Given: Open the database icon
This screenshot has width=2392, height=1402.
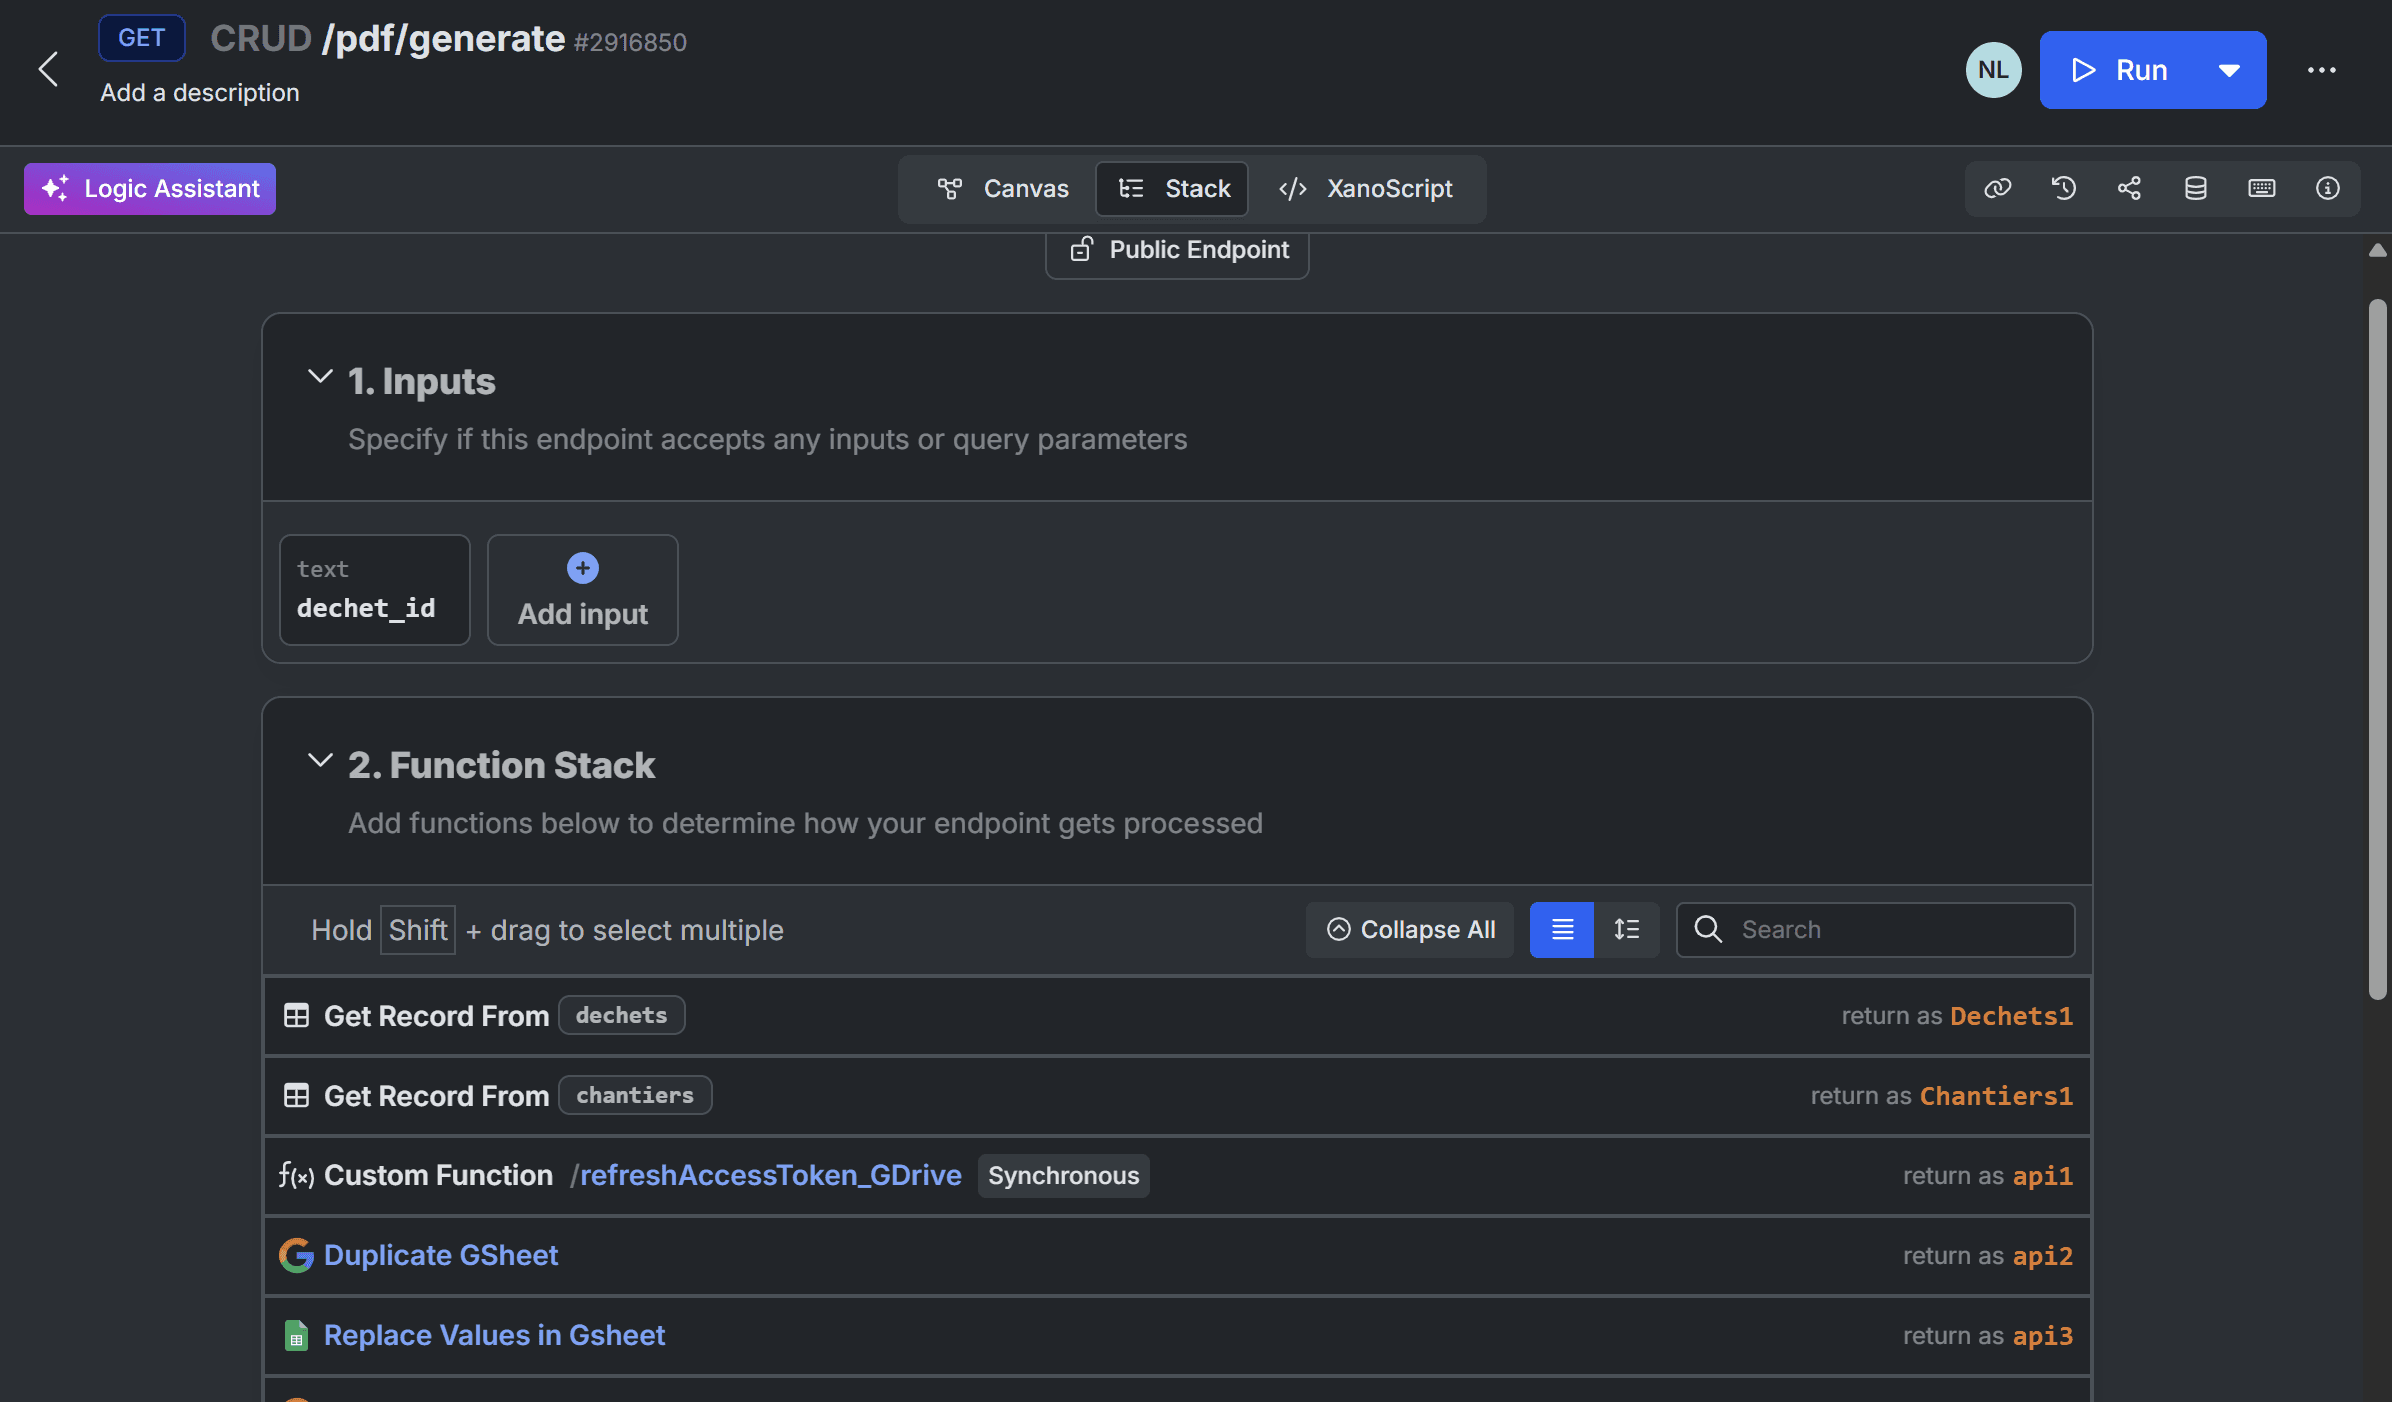Looking at the screenshot, I should point(2195,188).
